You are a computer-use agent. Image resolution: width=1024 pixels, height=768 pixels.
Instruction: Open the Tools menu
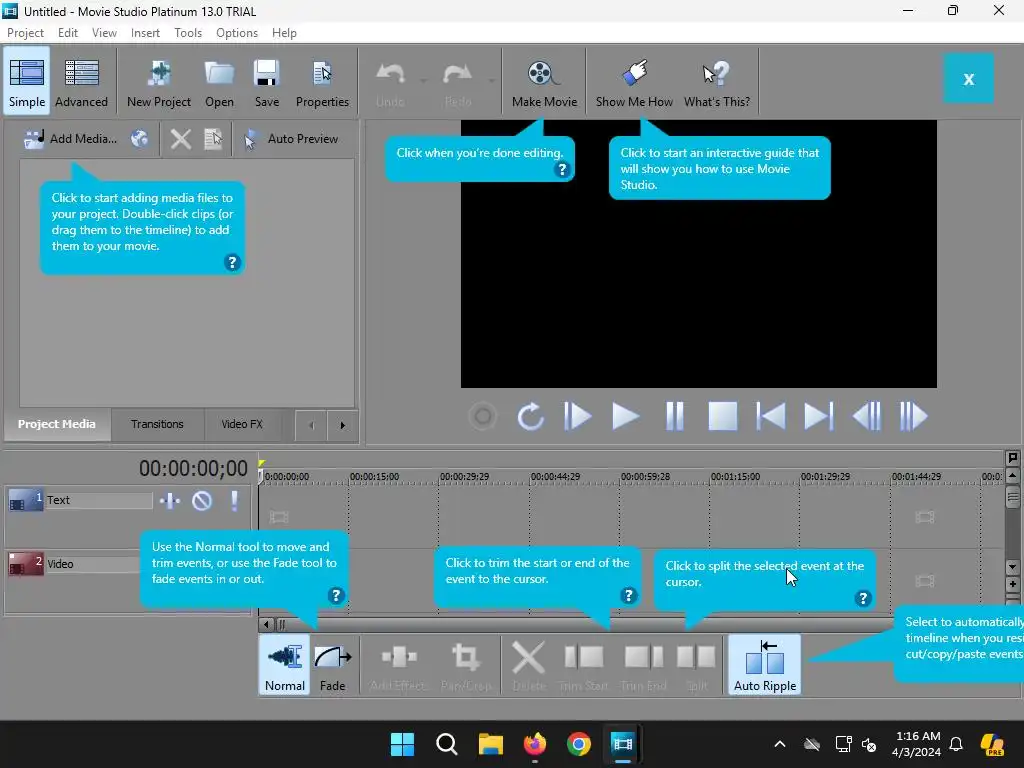(188, 33)
